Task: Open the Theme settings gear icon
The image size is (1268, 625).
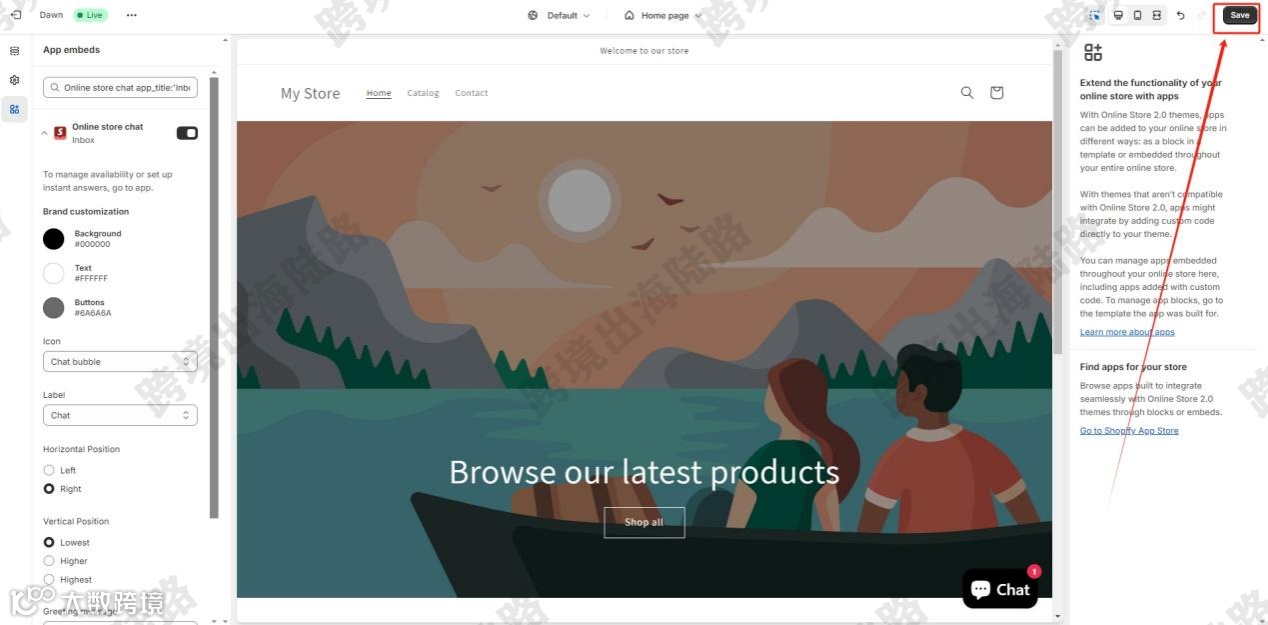Action: (14, 80)
